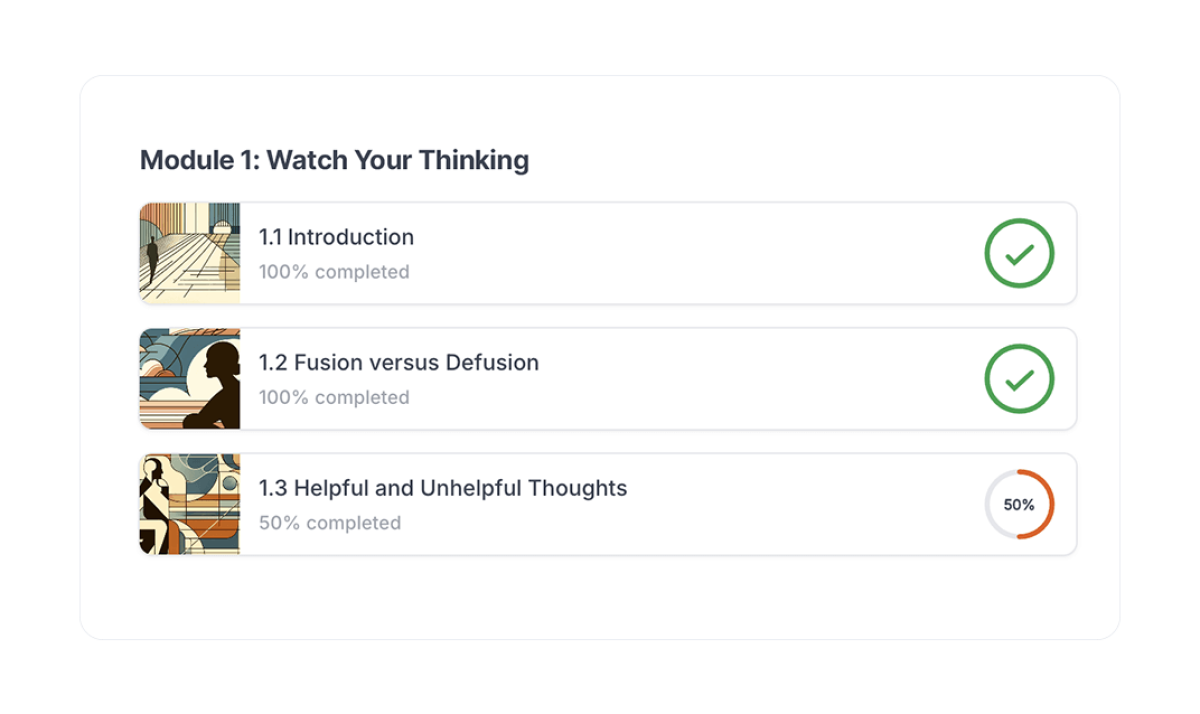Open the "1.2 Fusion versus Defusion" title
1200x714 pixels.
point(398,362)
